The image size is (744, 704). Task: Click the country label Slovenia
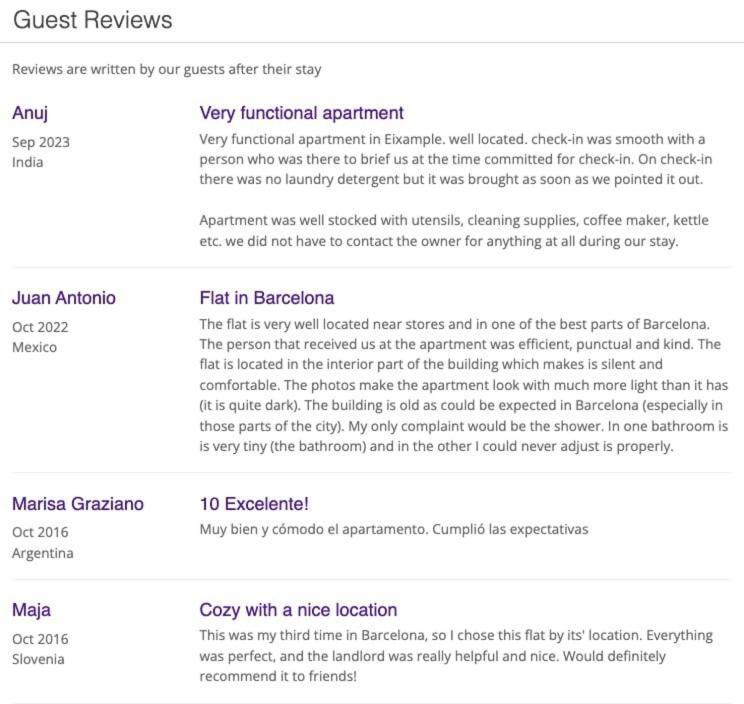pos(38,659)
